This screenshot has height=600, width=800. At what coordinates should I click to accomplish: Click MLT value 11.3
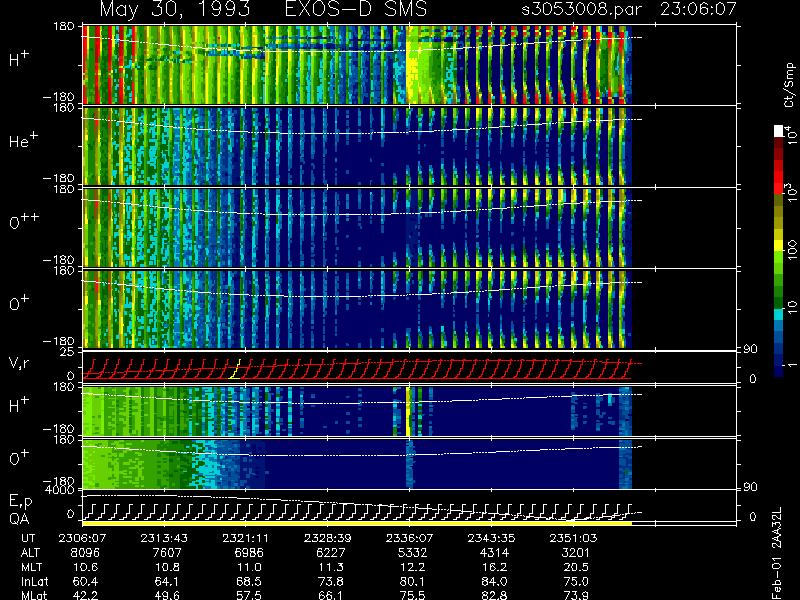tap(330, 567)
